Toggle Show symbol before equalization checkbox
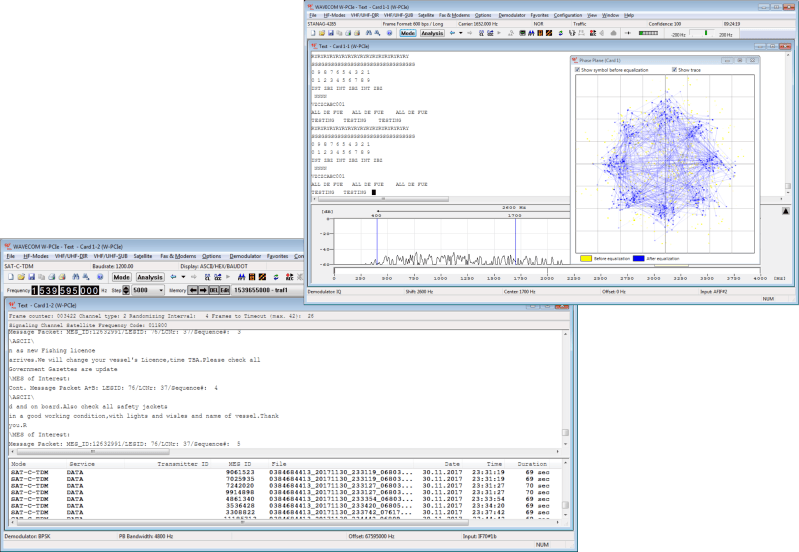799x552 pixels. [577, 70]
